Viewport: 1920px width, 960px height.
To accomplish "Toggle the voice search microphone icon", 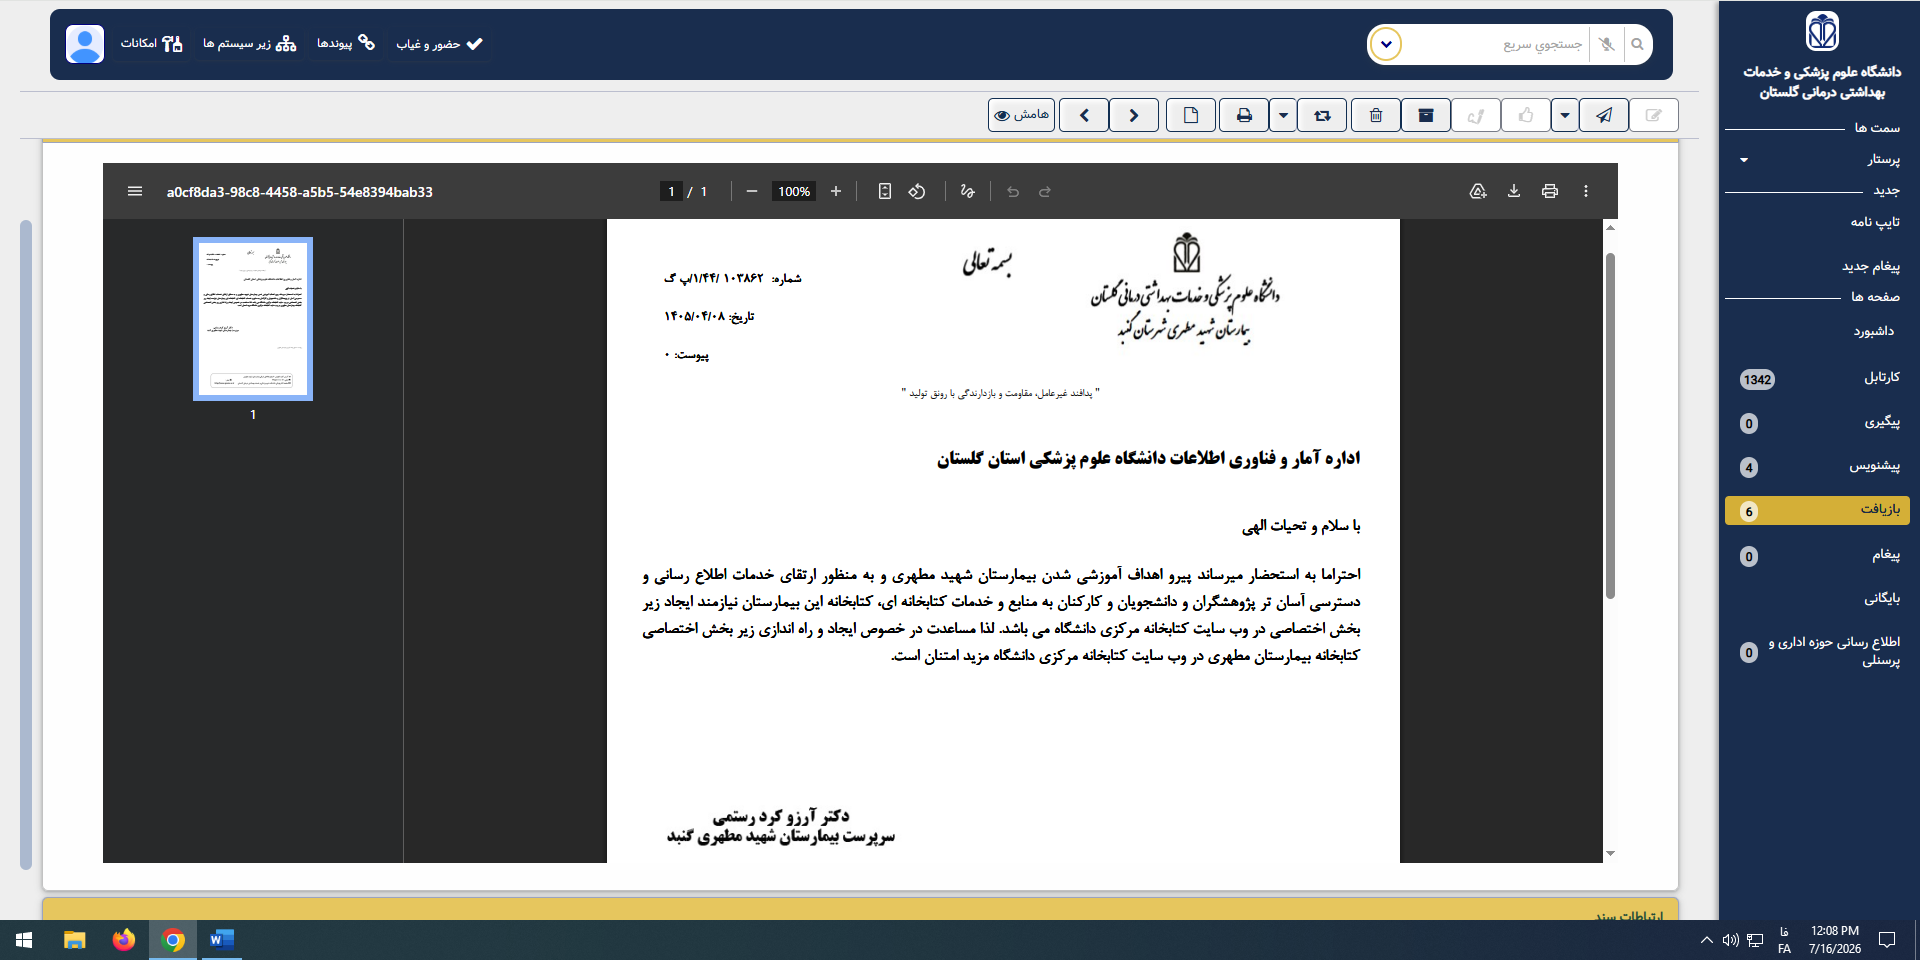I will (1607, 44).
